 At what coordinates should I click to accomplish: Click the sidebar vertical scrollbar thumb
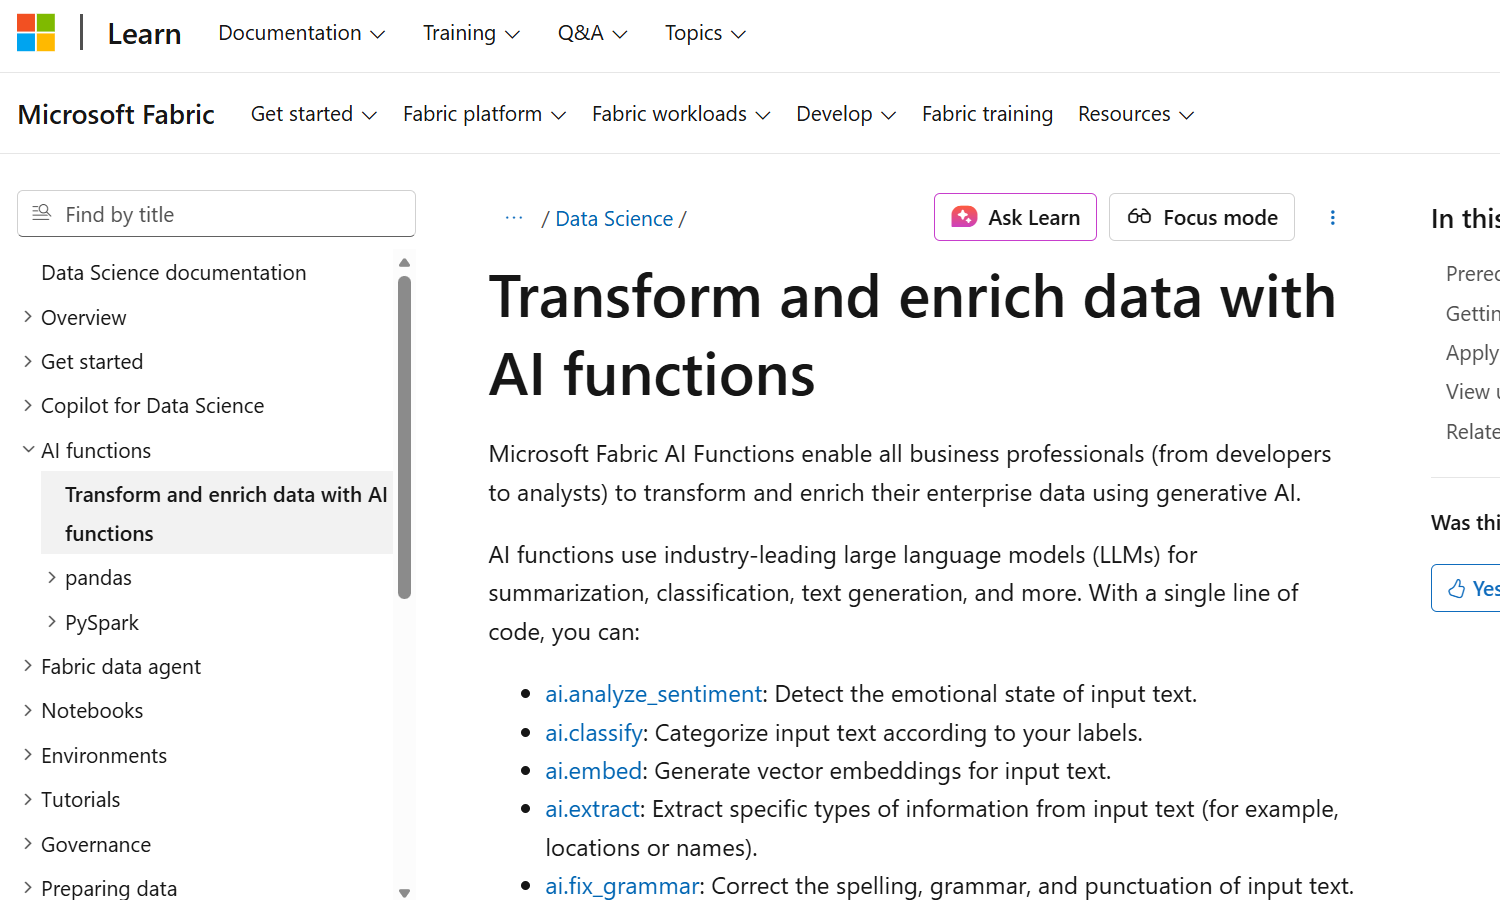point(404,437)
